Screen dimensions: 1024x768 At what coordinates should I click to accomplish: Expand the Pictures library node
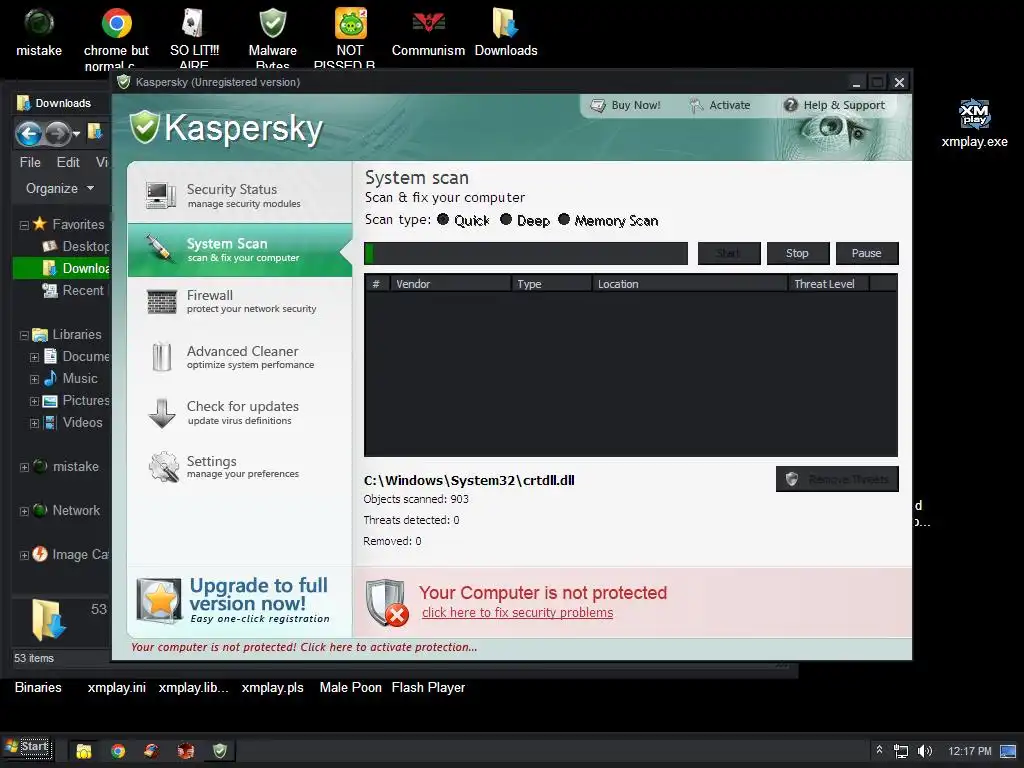34,402
